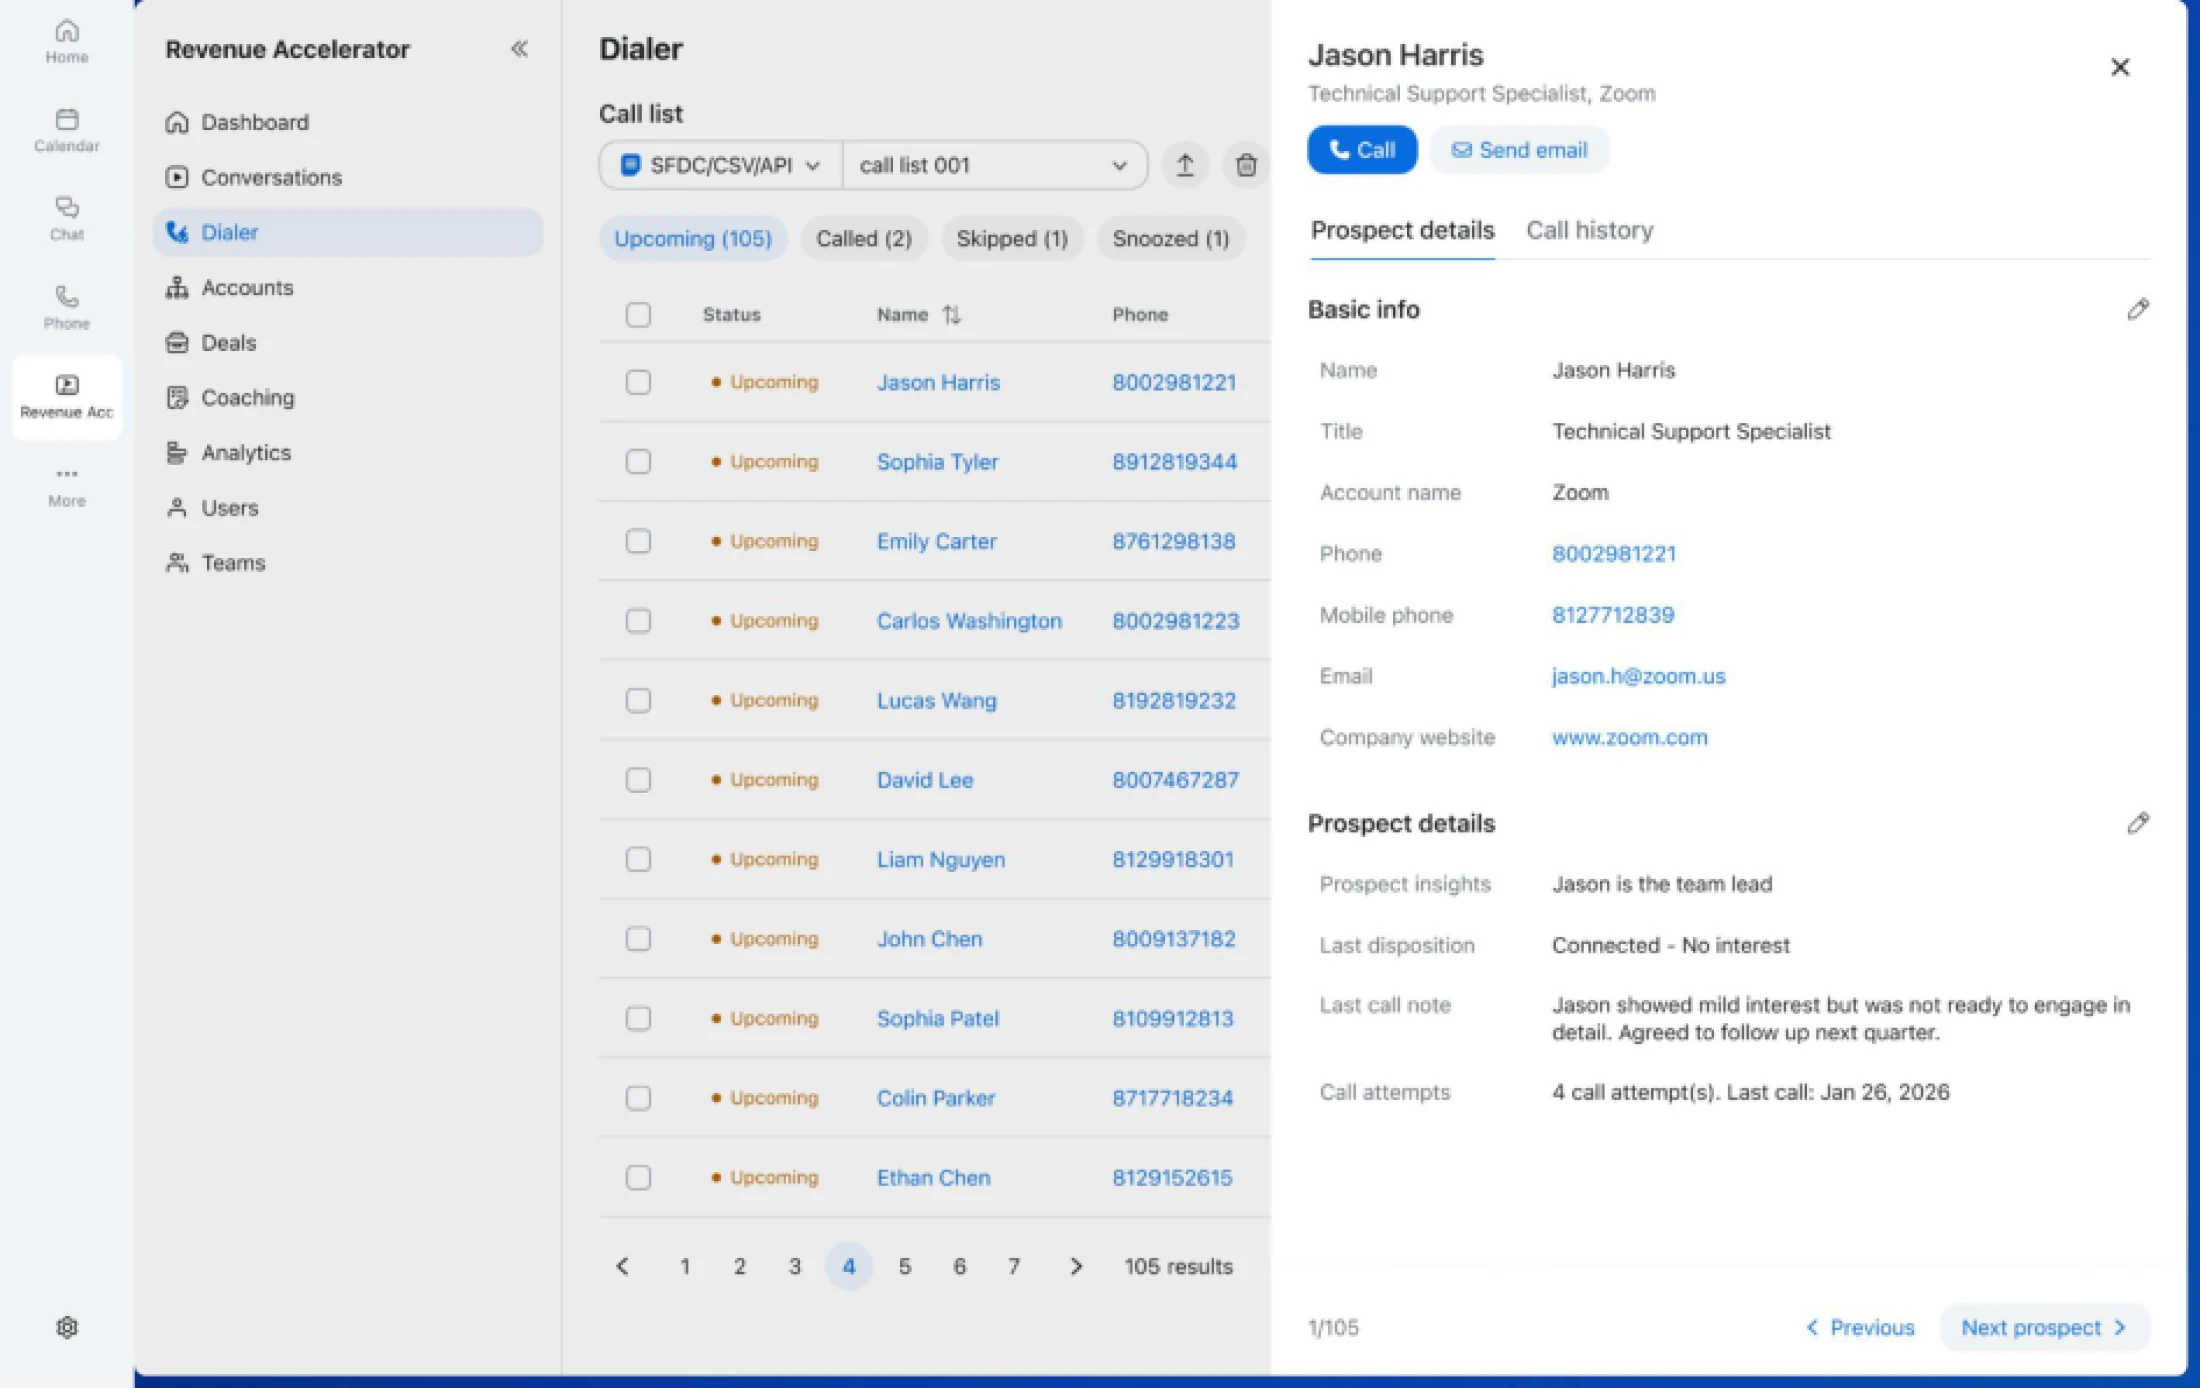Check the box for Liam Nguyen

638,859
